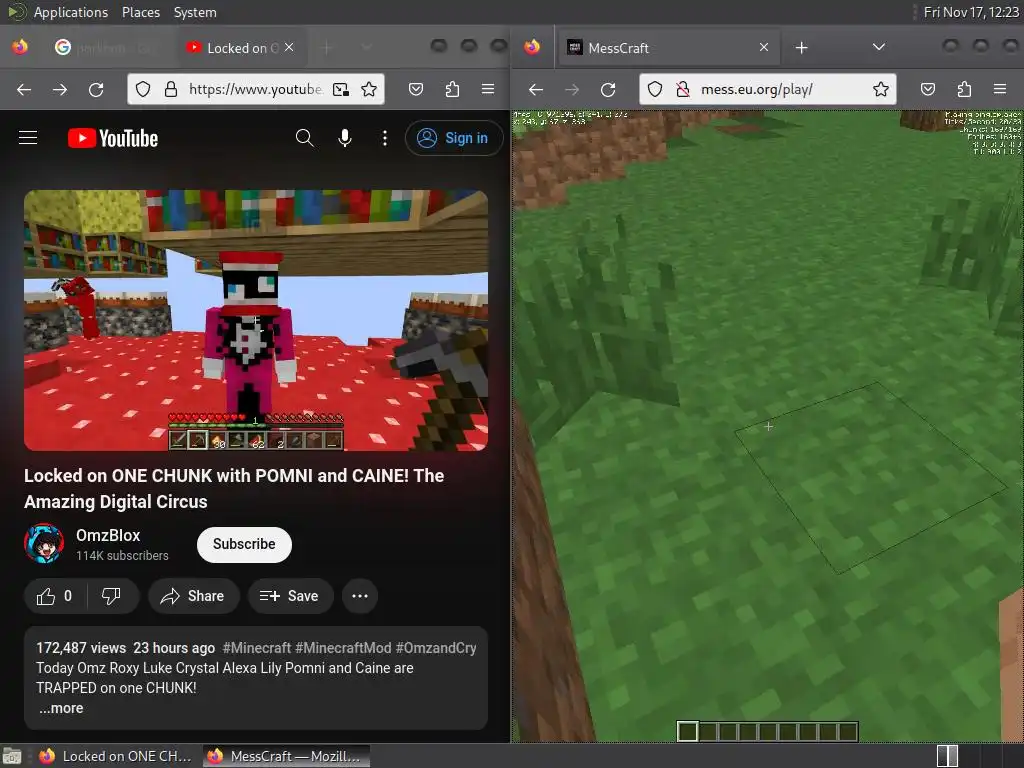Click the video player thumbnail
1024x768 pixels.
[256, 320]
